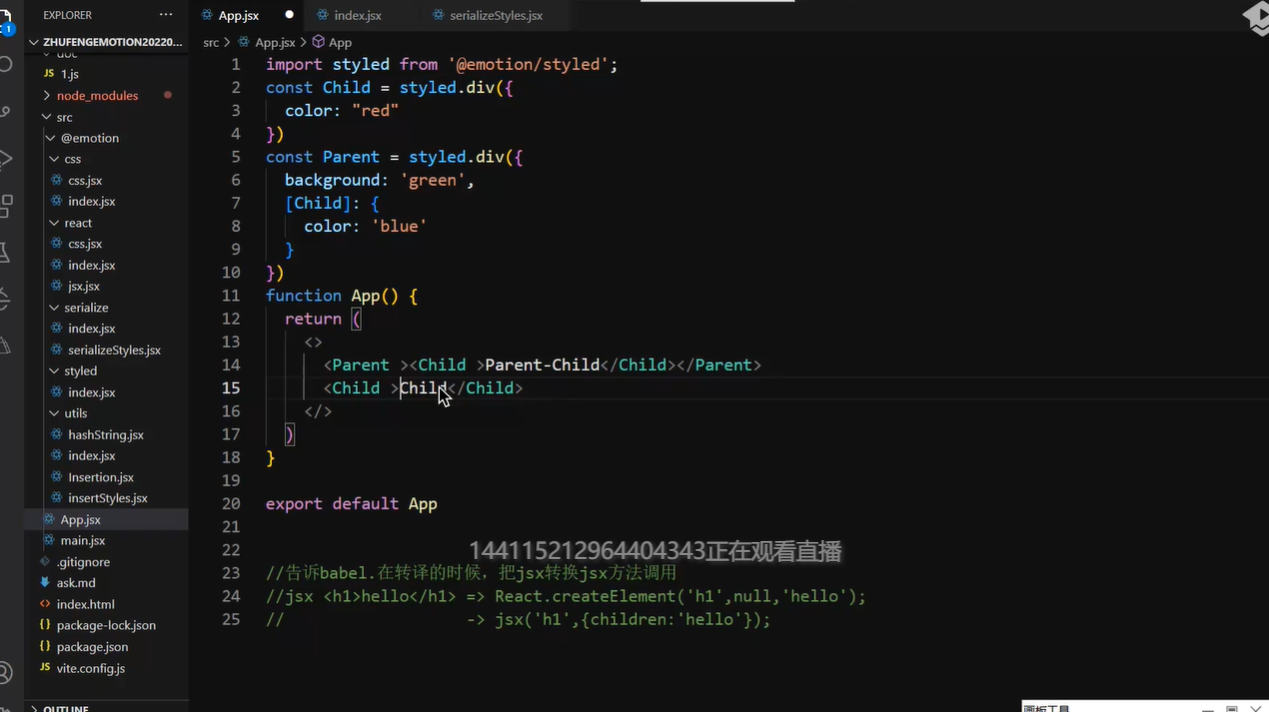Switch to the serializeStyles.jsx editor tab

coord(494,16)
